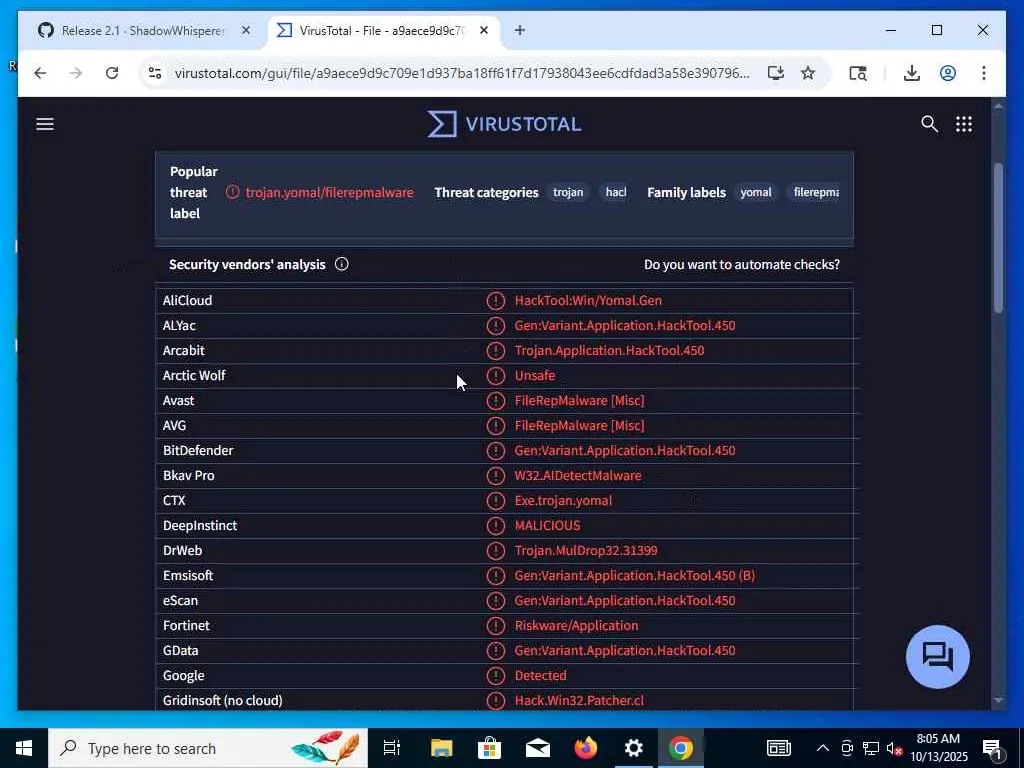The height and width of the screenshot is (768, 1024).
Task: Close the GitHub Release 2.1 tab
Action: tap(246, 30)
